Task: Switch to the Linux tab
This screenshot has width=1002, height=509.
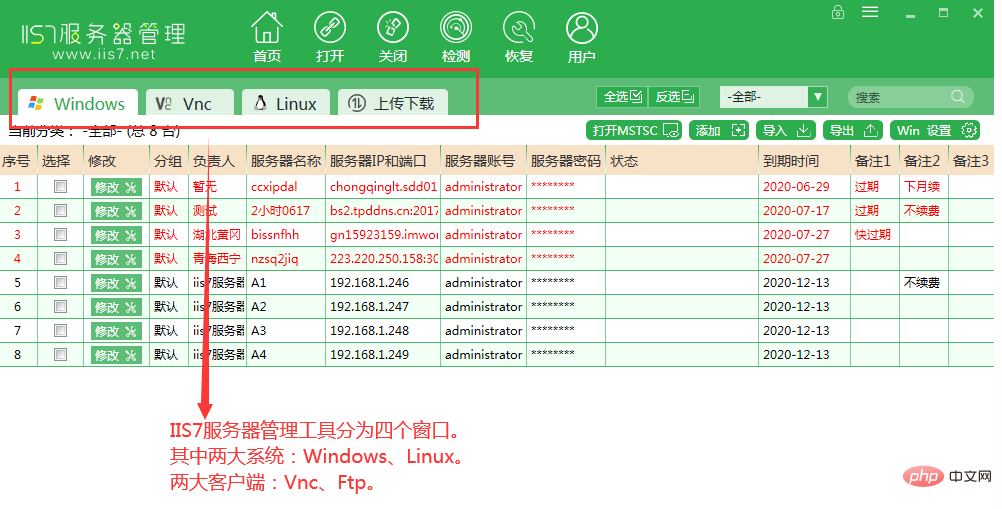Action: (286, 103)
